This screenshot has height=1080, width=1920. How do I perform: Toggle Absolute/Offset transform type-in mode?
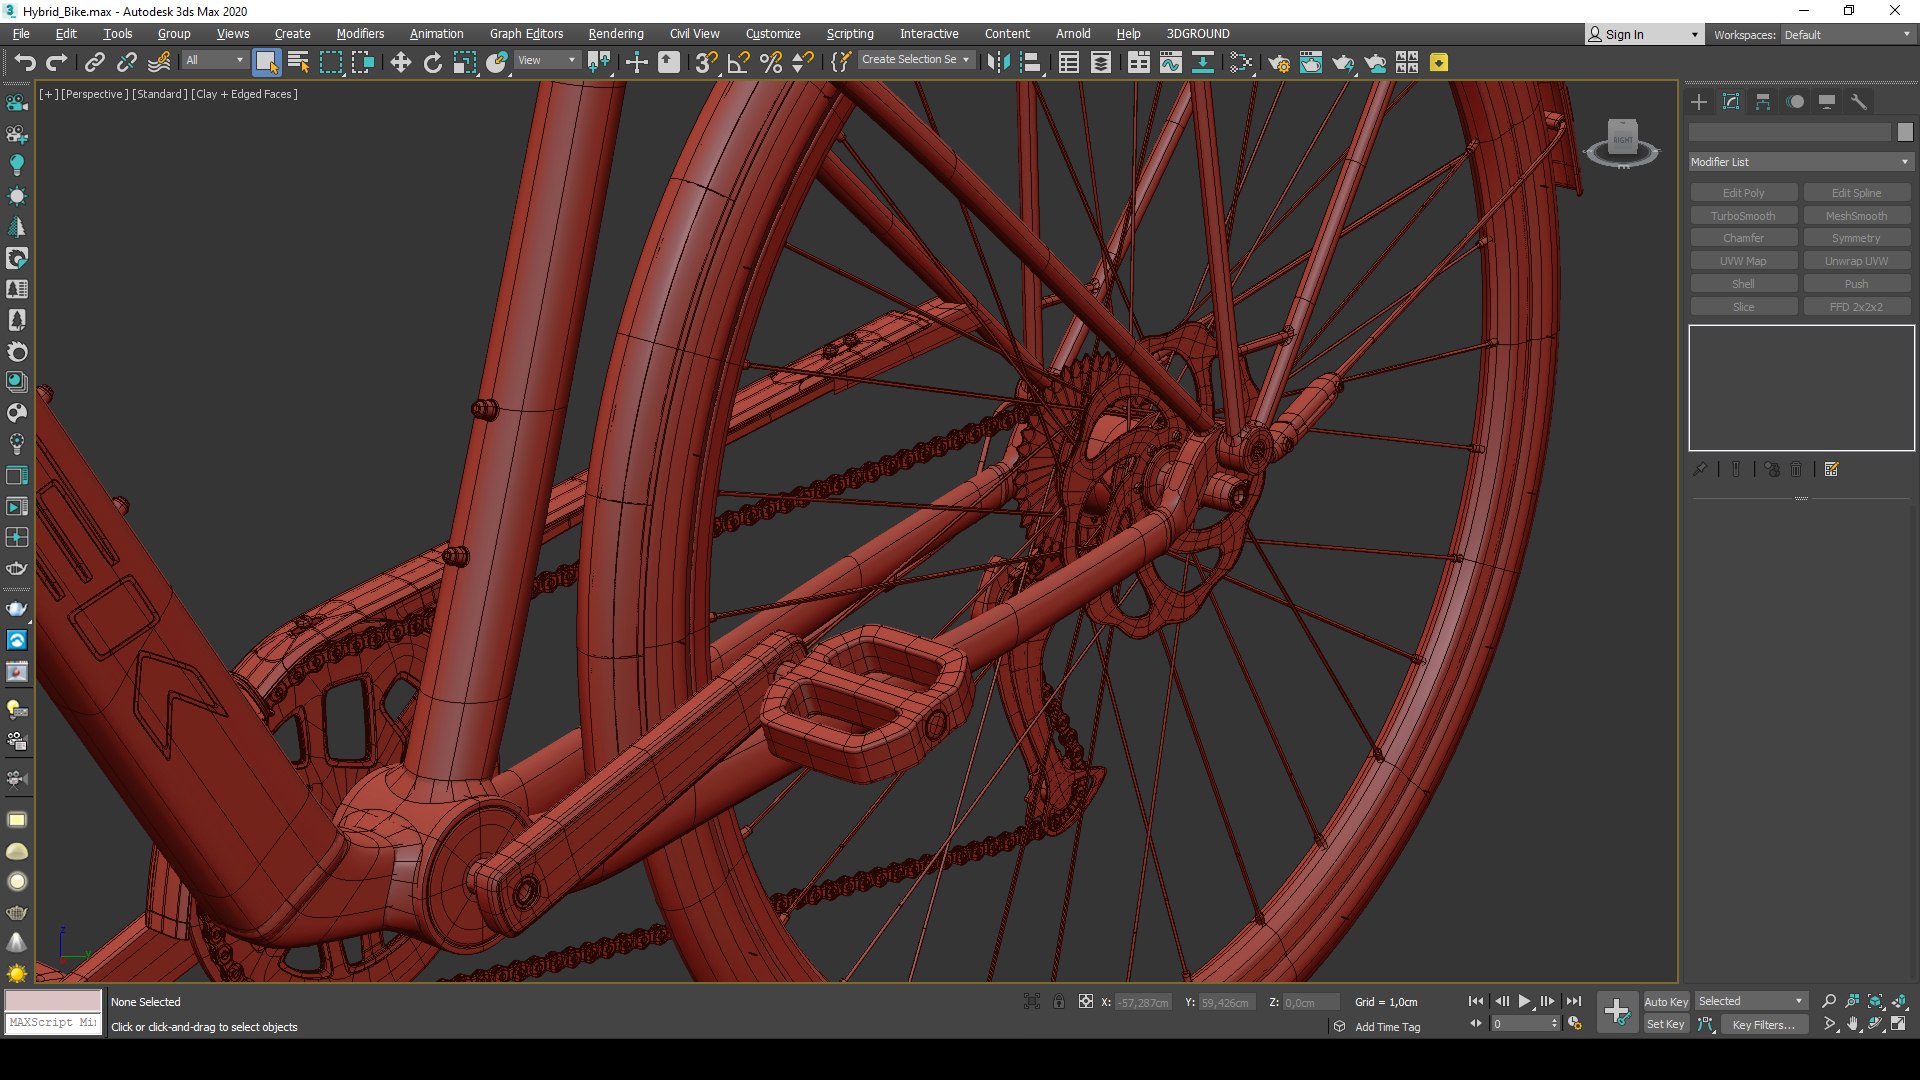point(1086,1001)
